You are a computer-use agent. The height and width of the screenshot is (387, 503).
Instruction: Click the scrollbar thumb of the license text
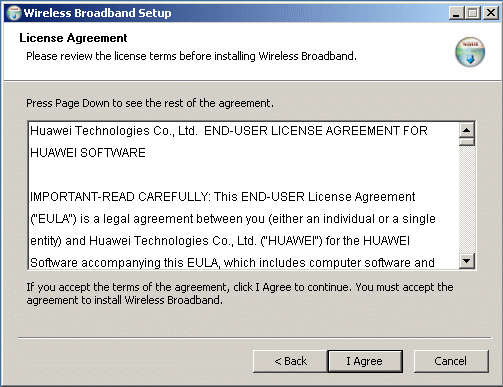click(467, 142)
